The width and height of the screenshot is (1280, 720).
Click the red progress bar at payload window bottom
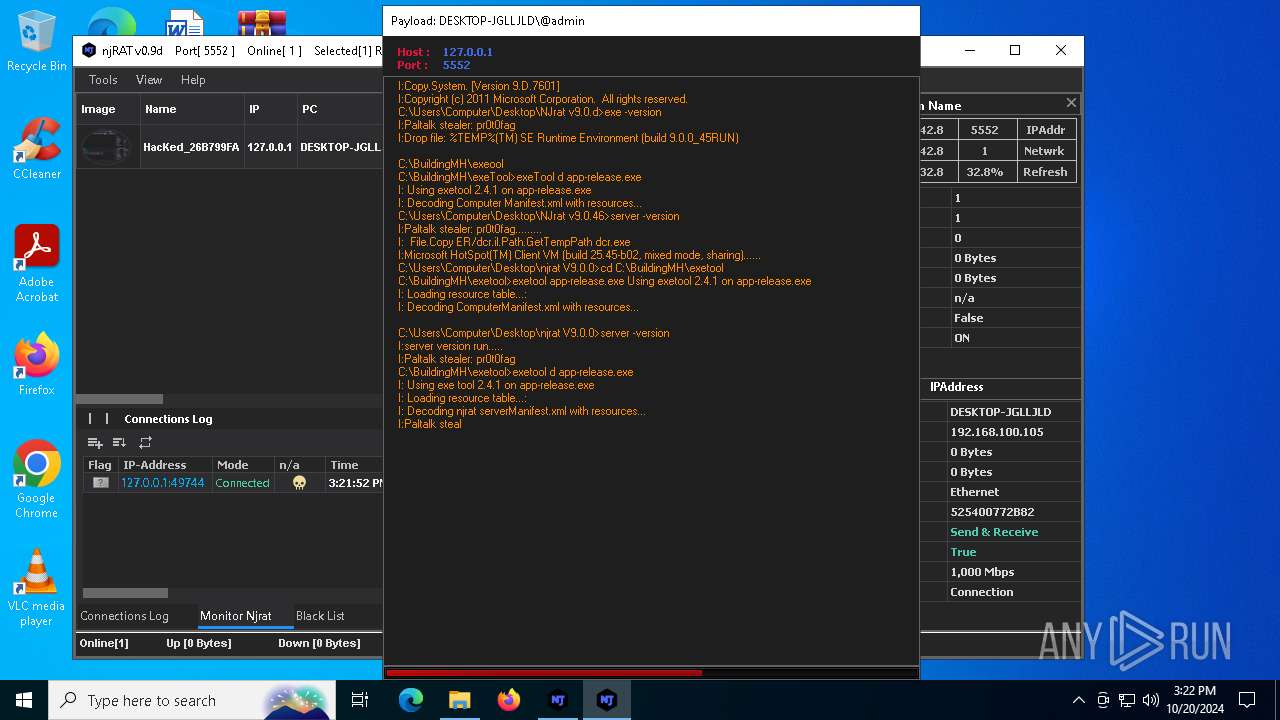click(x=544, y=673)
